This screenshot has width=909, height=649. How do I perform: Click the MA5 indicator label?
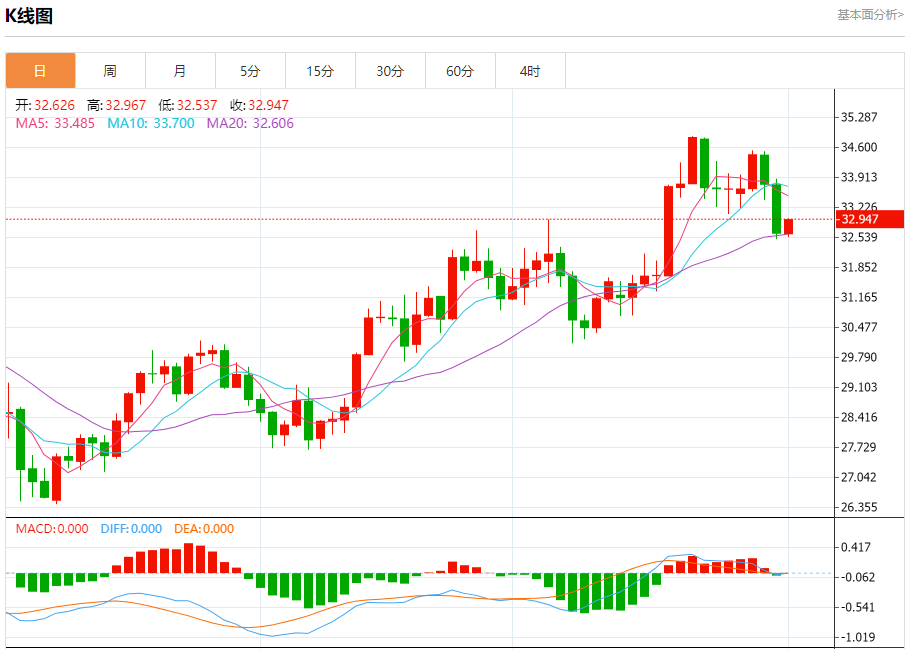point(55,123)
